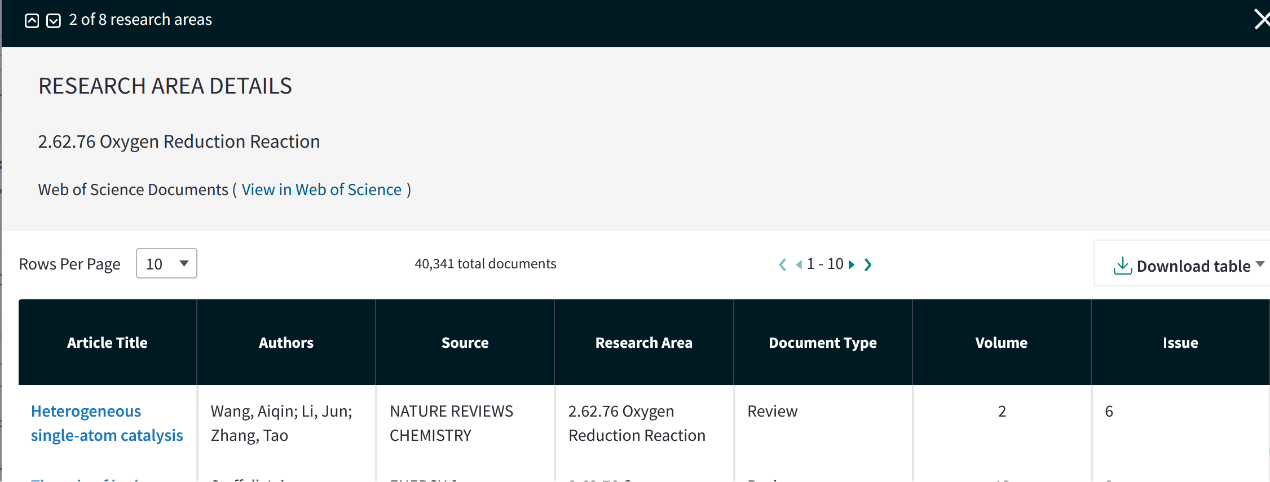The height and width of the screenshot is (482, 1270).
Task: Sort by the Document Type column header
Action: 822,343
